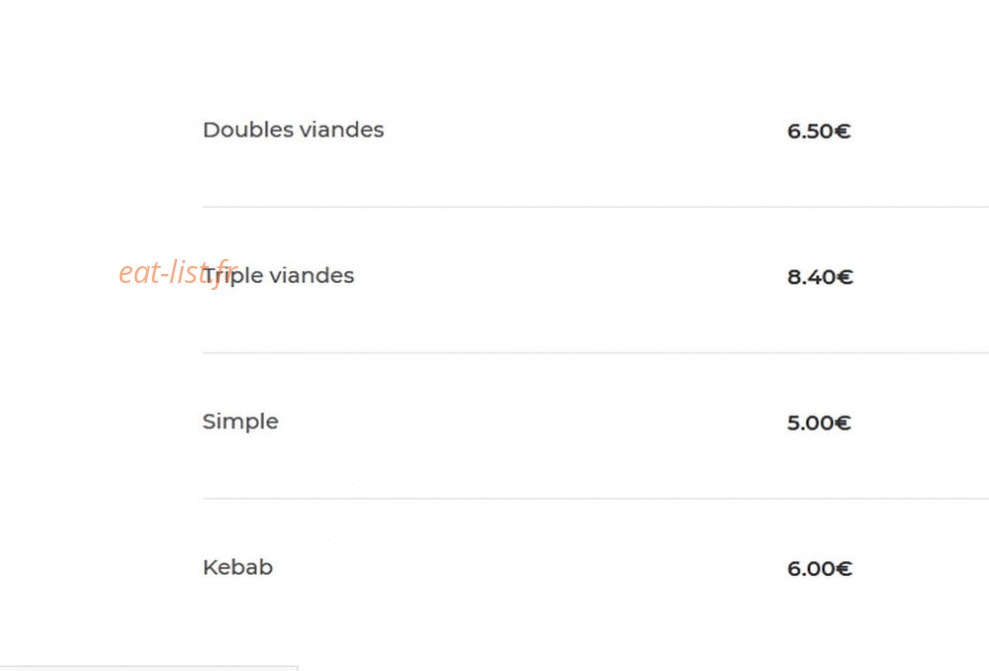Click the euro symbol after 8.40
Image resolution: width=989 pixels, height=671 pixels.
point(845,277)
